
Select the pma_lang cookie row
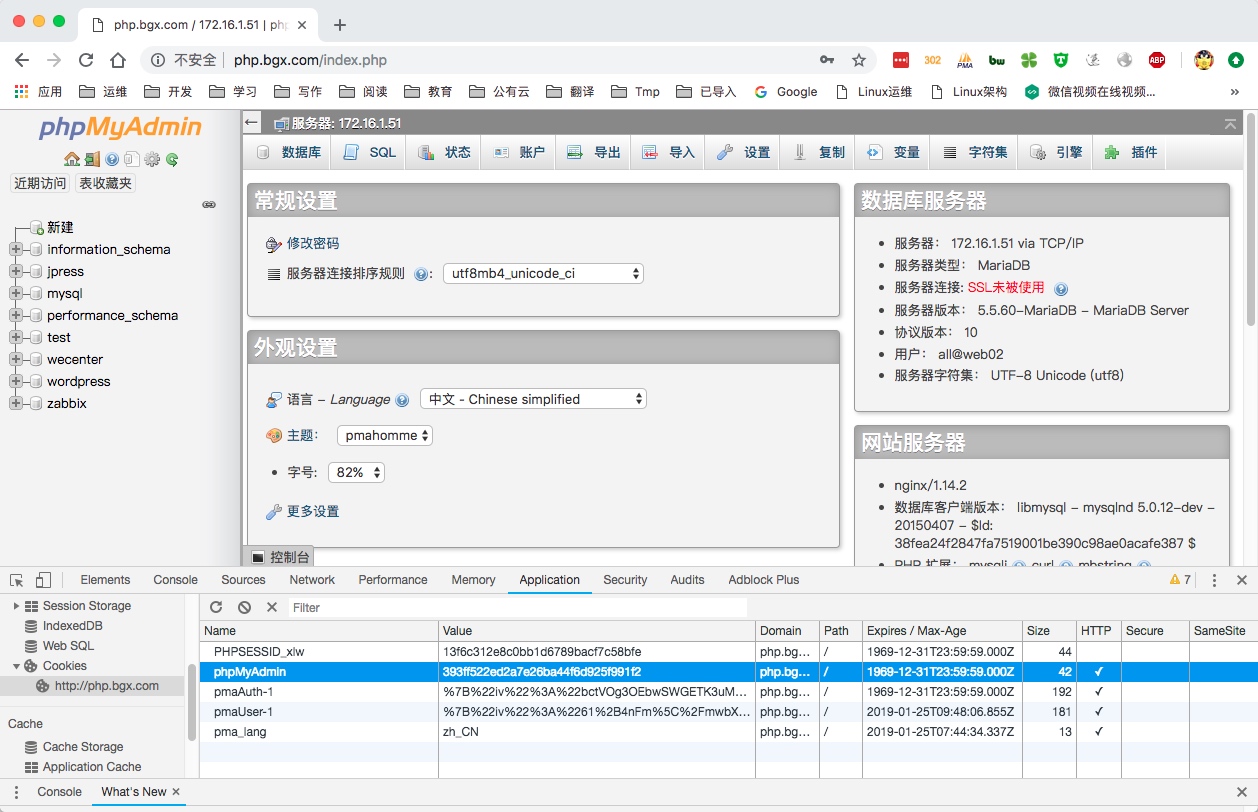(x=728, y=732)
